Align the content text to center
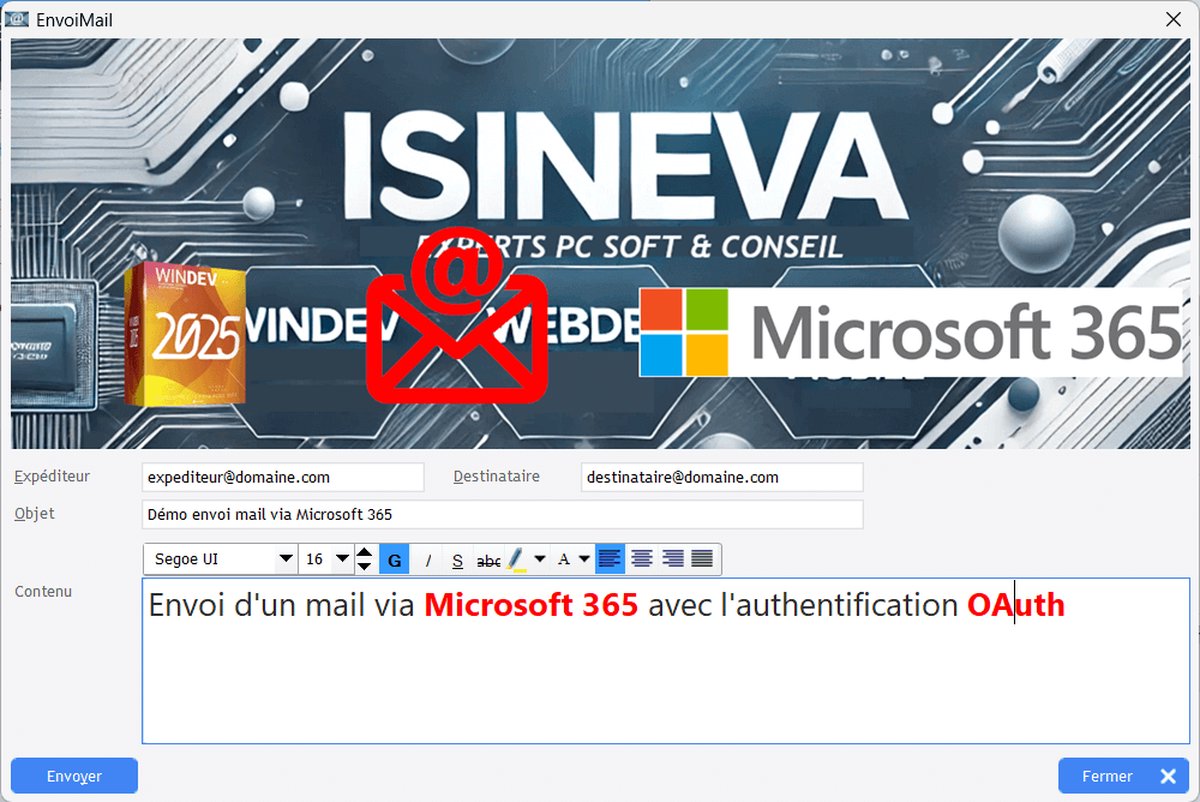1200x802 pixels. point(641,559)
